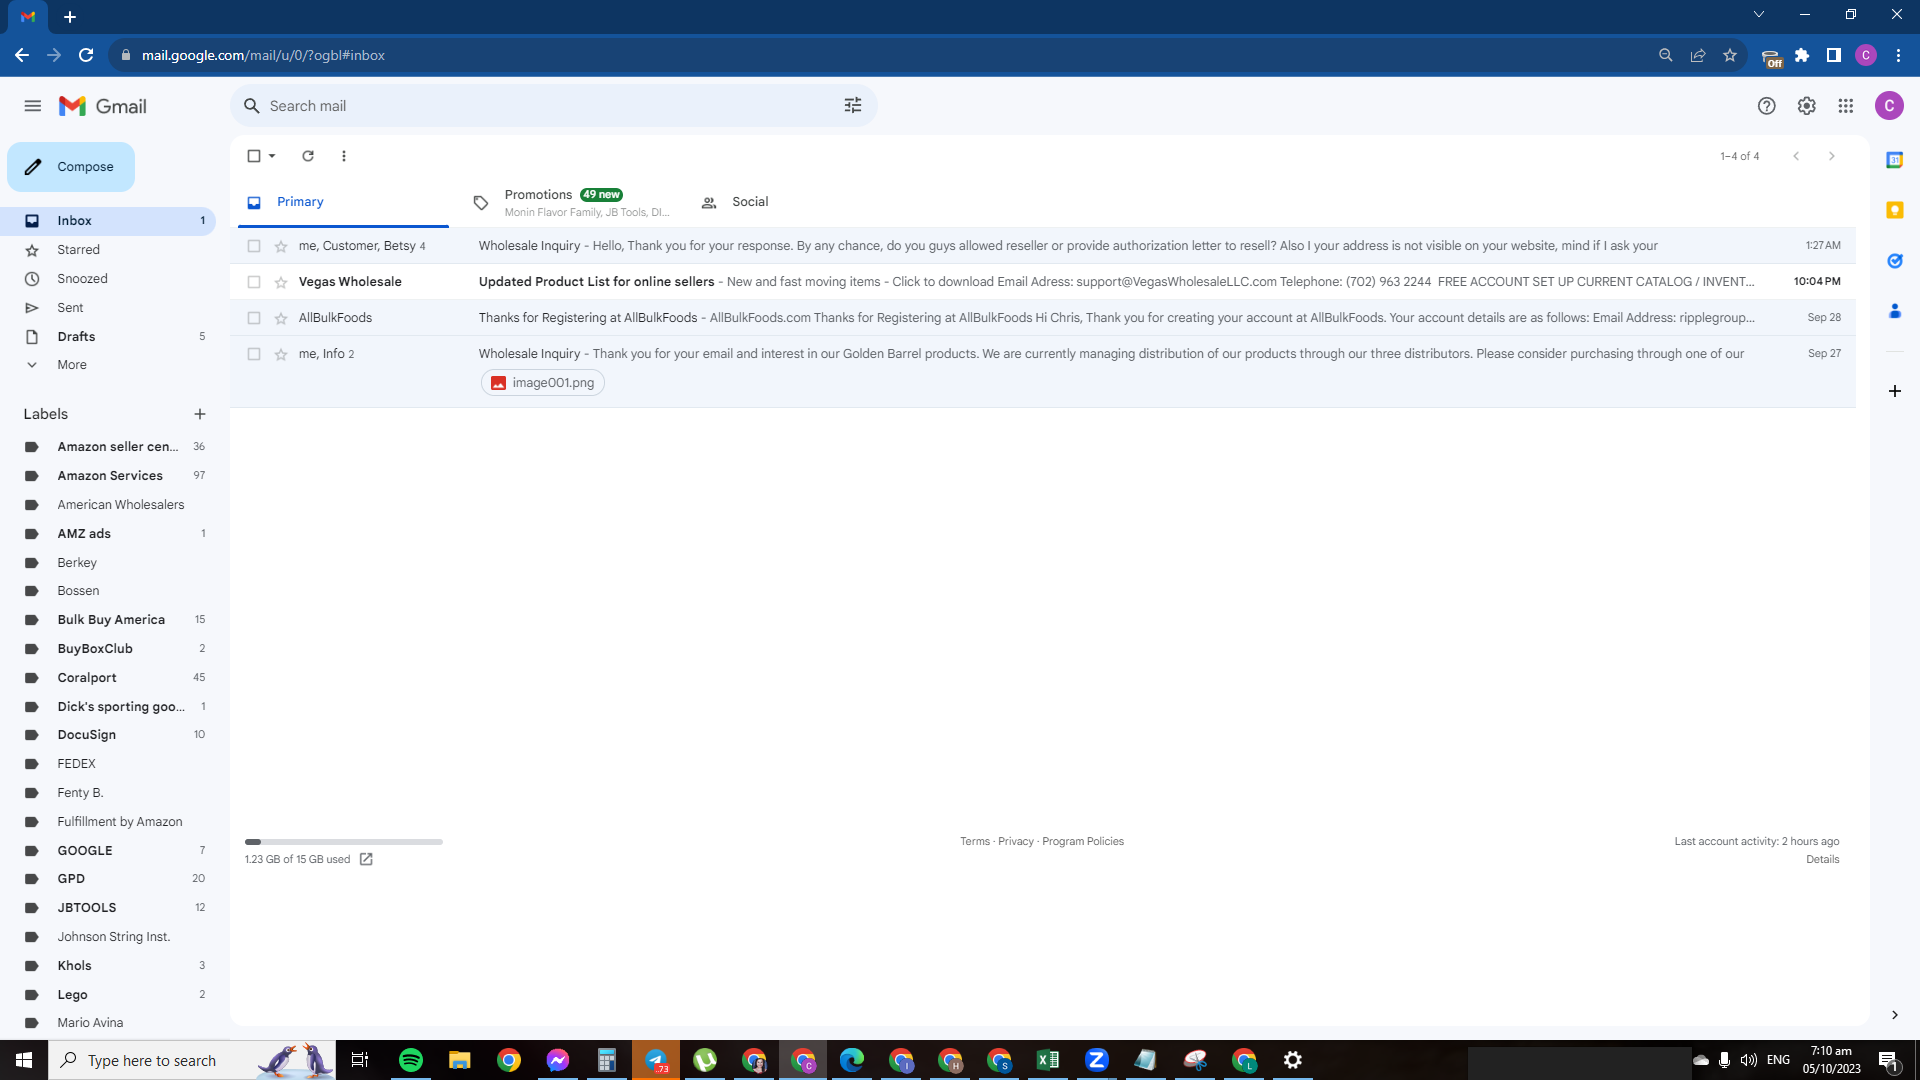
Task: Click the Windows Start button
Action: [24, 1060]
